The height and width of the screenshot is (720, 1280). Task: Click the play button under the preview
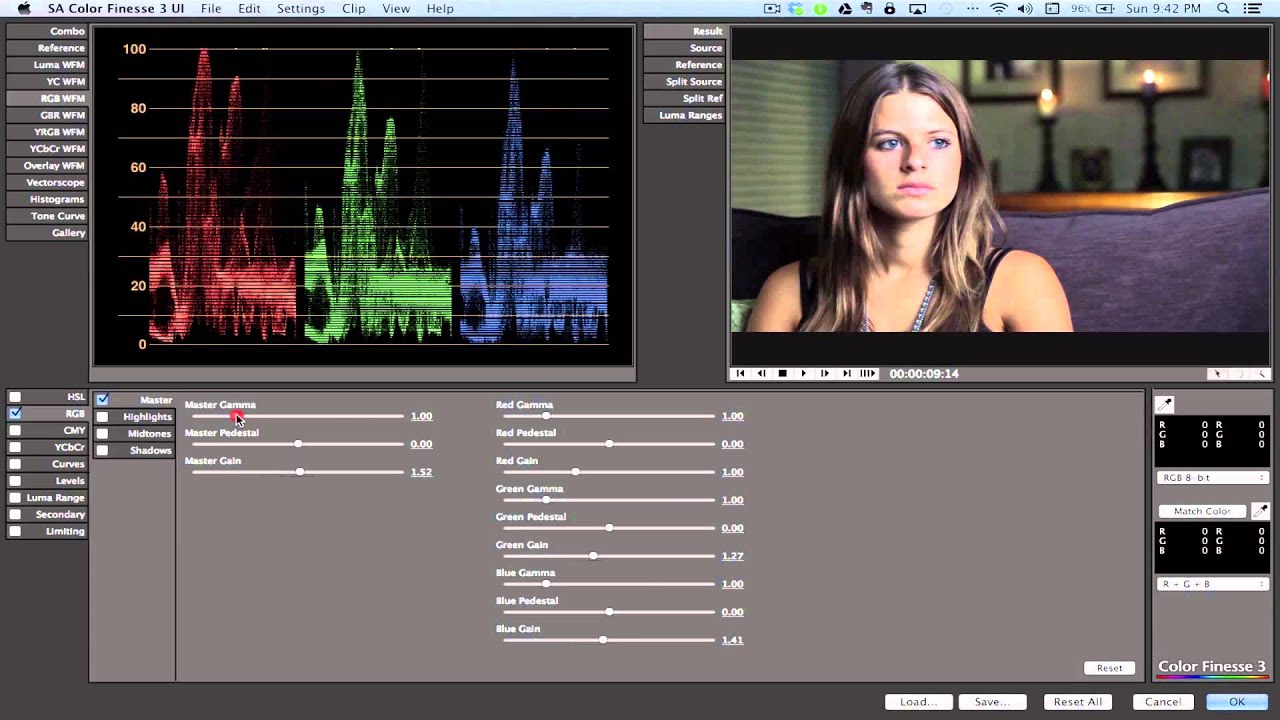tap(803, 373)
